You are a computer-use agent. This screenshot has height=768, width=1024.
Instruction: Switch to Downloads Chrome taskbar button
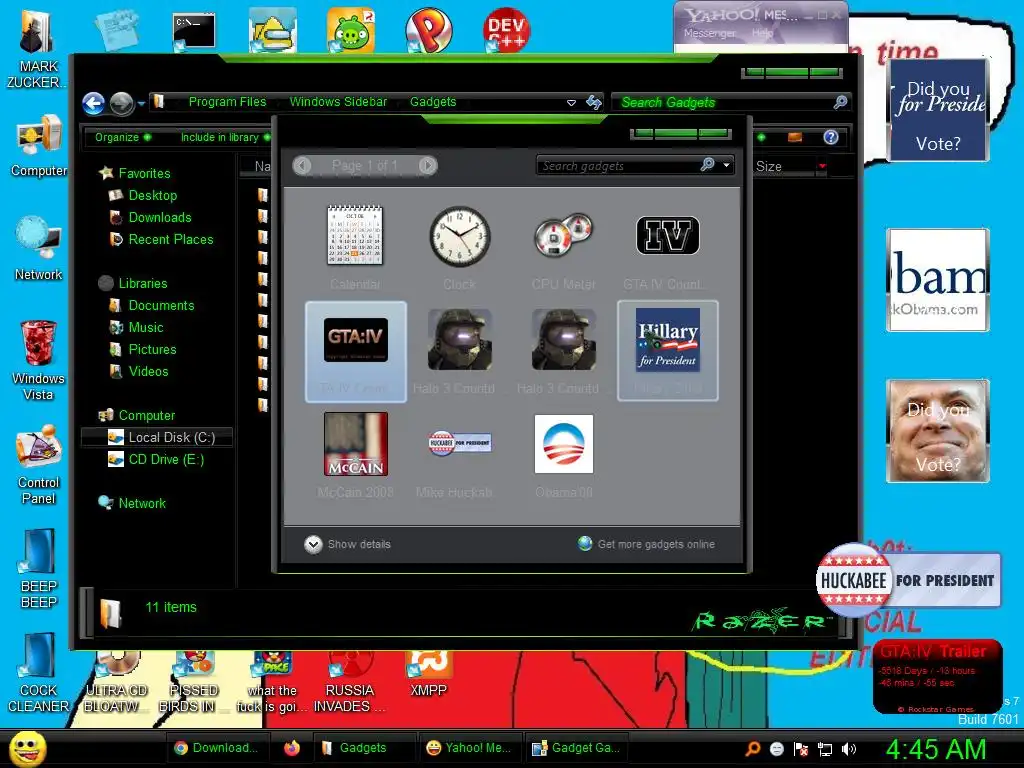[x=216, y=748]
